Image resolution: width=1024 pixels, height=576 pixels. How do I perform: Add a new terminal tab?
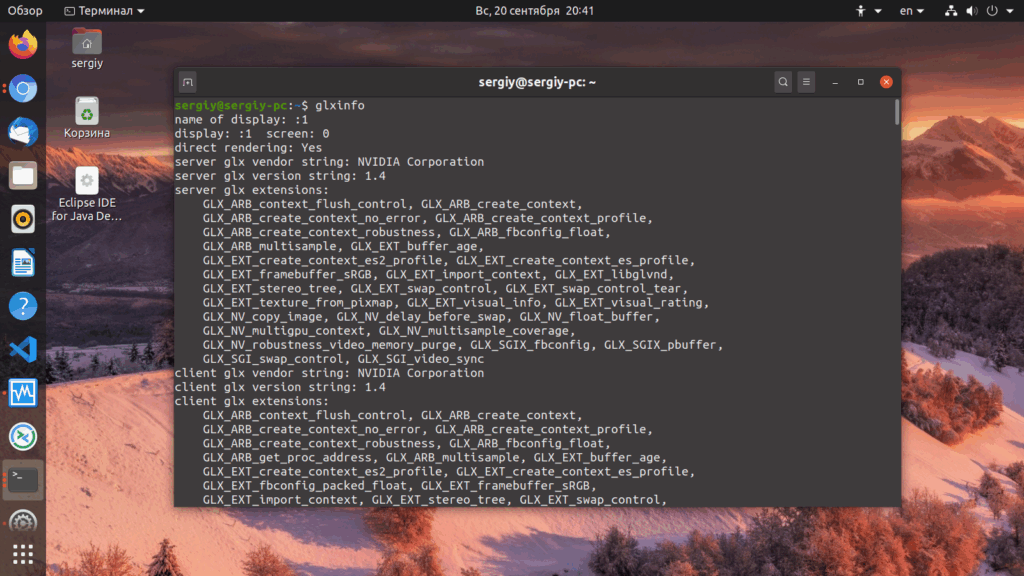click(x=188, y=82)
